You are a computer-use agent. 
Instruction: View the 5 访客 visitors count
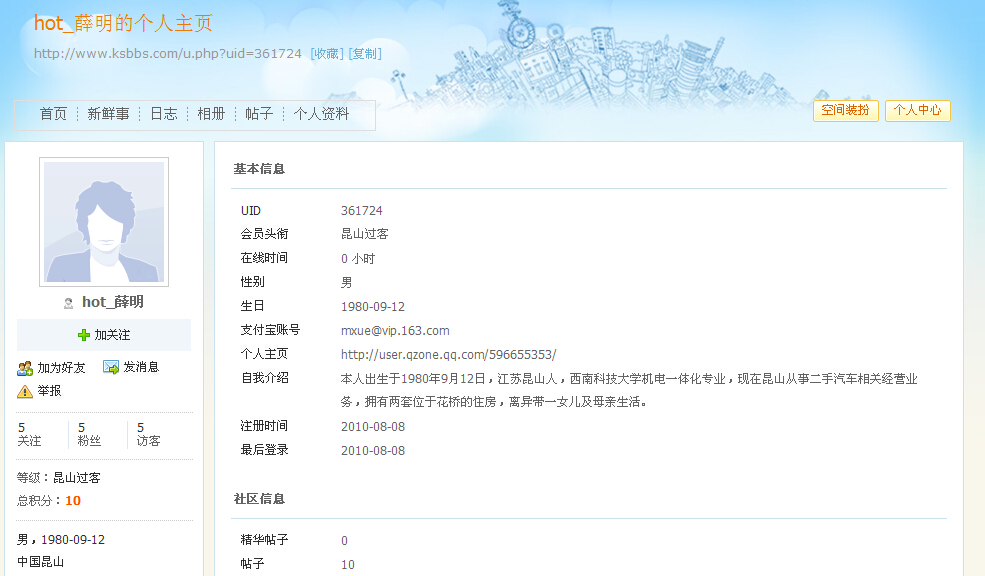(x=148, y=434)
